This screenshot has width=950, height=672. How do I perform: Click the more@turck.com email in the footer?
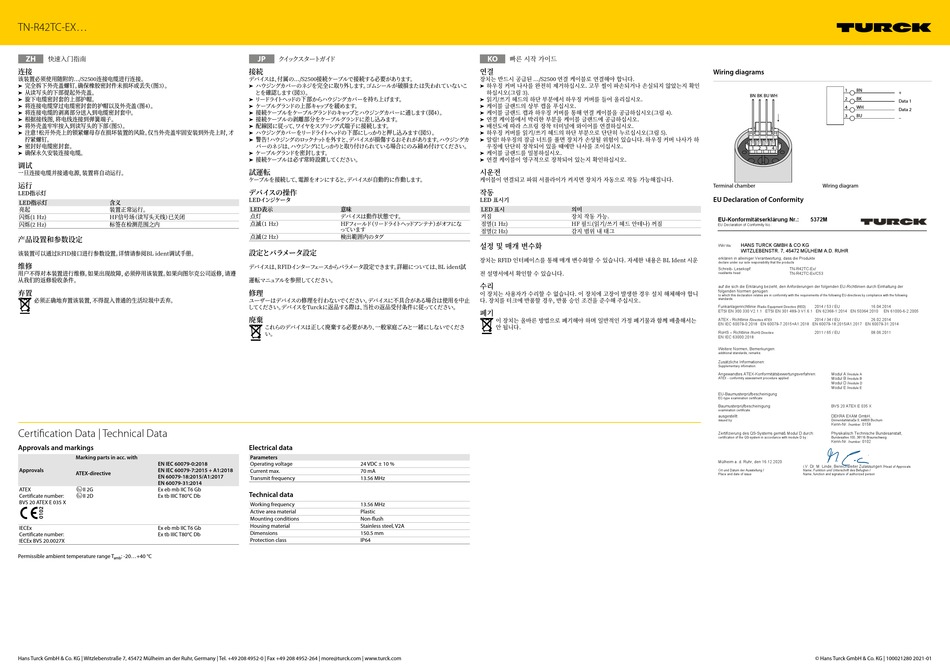(x=341, y=658)
